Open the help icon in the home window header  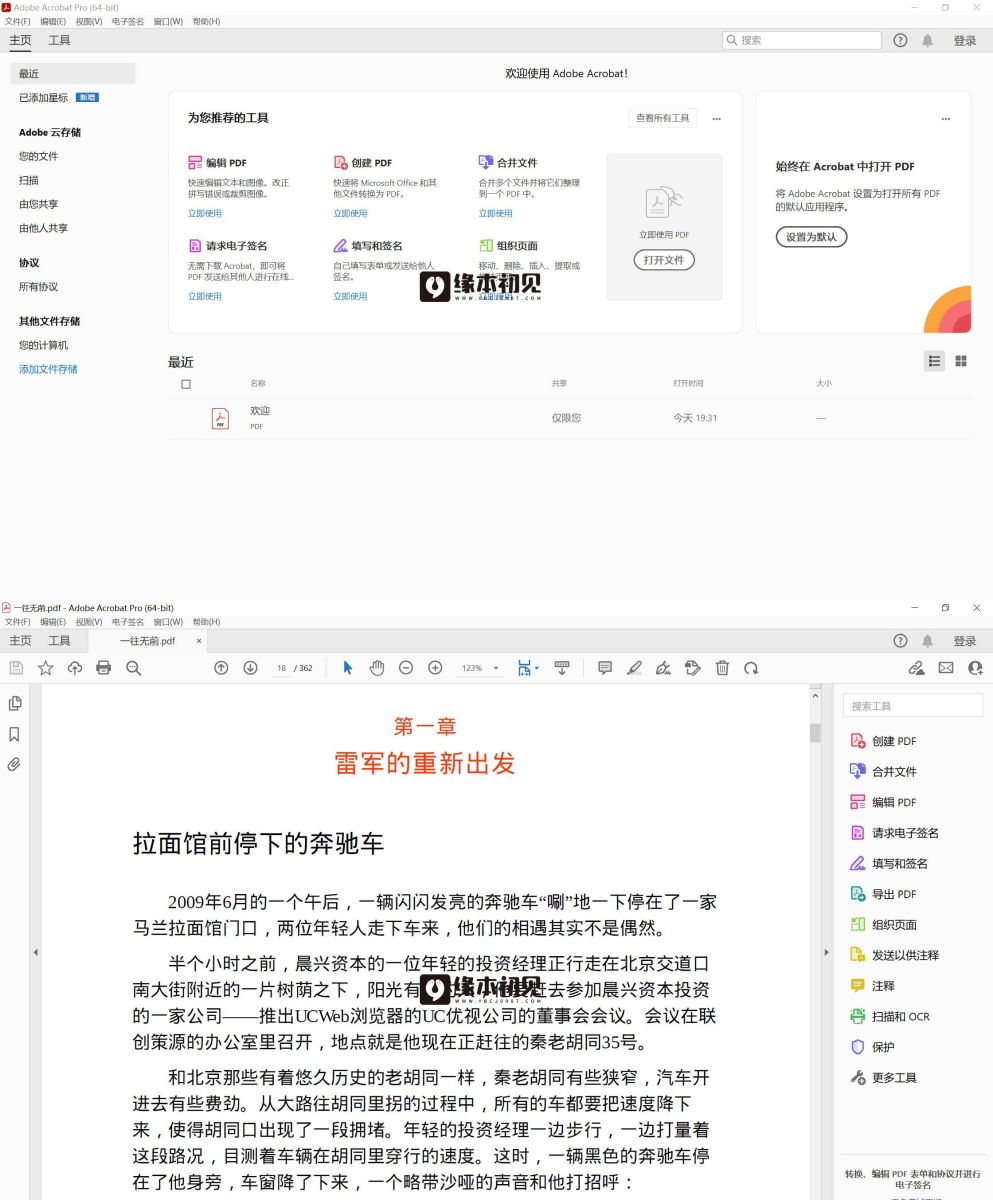point(900,40)
